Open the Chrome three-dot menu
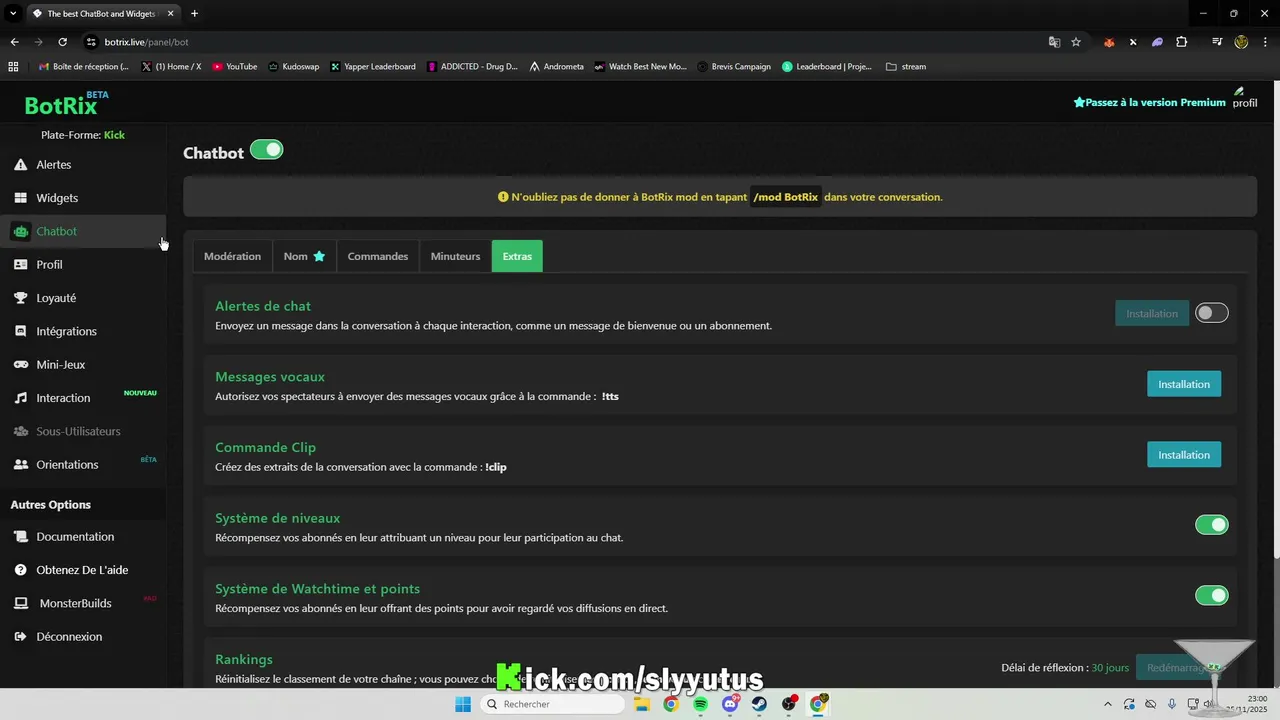The image size is (1280, 720). click(1265, 42)
